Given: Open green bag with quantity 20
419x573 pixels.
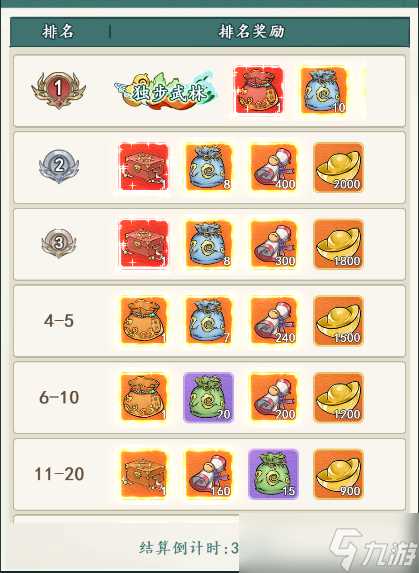Looking at the screenshot, I should click(208, 398).
